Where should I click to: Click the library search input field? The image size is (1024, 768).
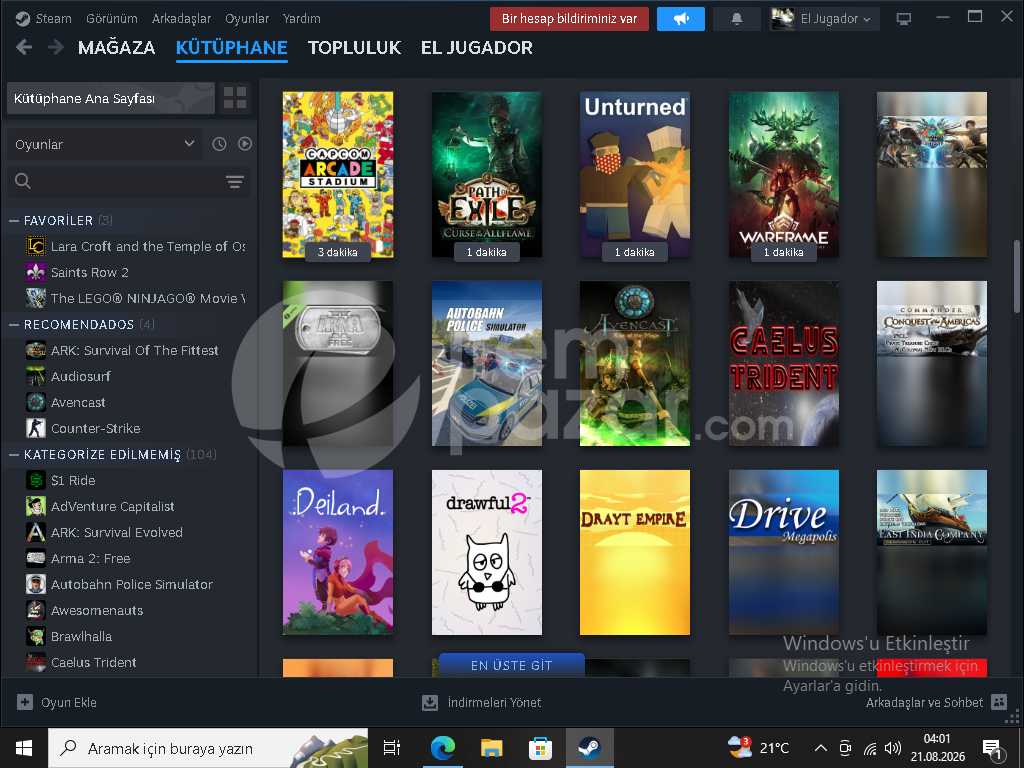(128, 182)
